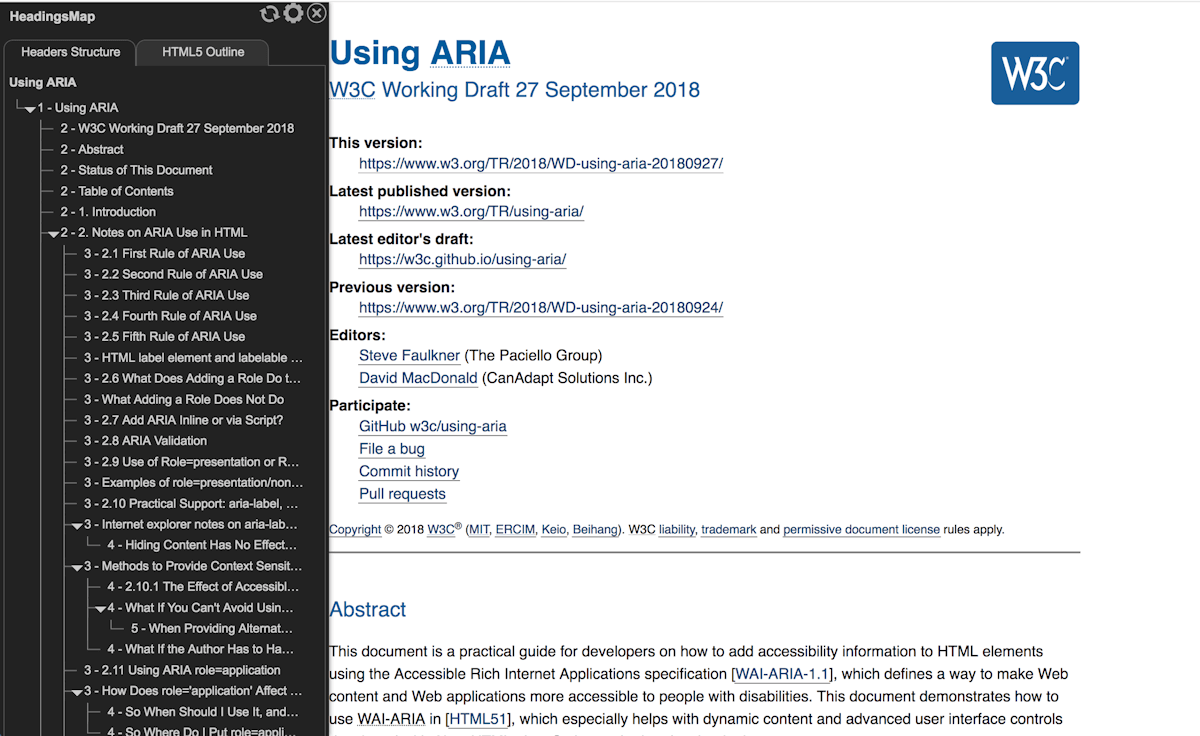The image size is (1200, 736).
Task: Open David MacDonald editor link
Action: (418, 378)
